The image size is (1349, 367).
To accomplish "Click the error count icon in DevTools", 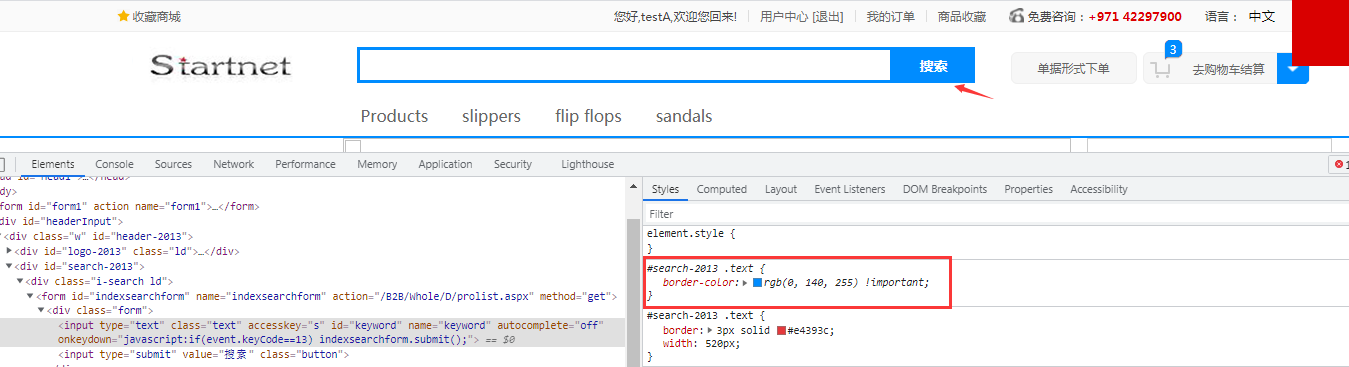I will [x=1339, y=164].
